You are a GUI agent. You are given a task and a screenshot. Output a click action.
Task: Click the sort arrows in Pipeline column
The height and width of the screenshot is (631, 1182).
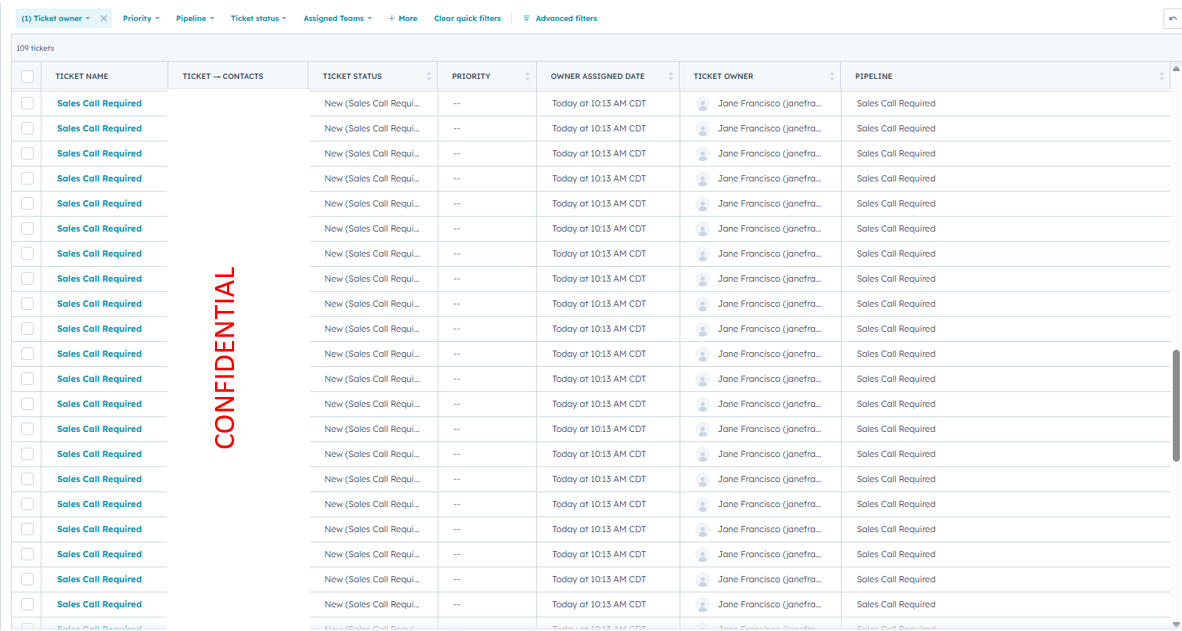click(1161, 76)
